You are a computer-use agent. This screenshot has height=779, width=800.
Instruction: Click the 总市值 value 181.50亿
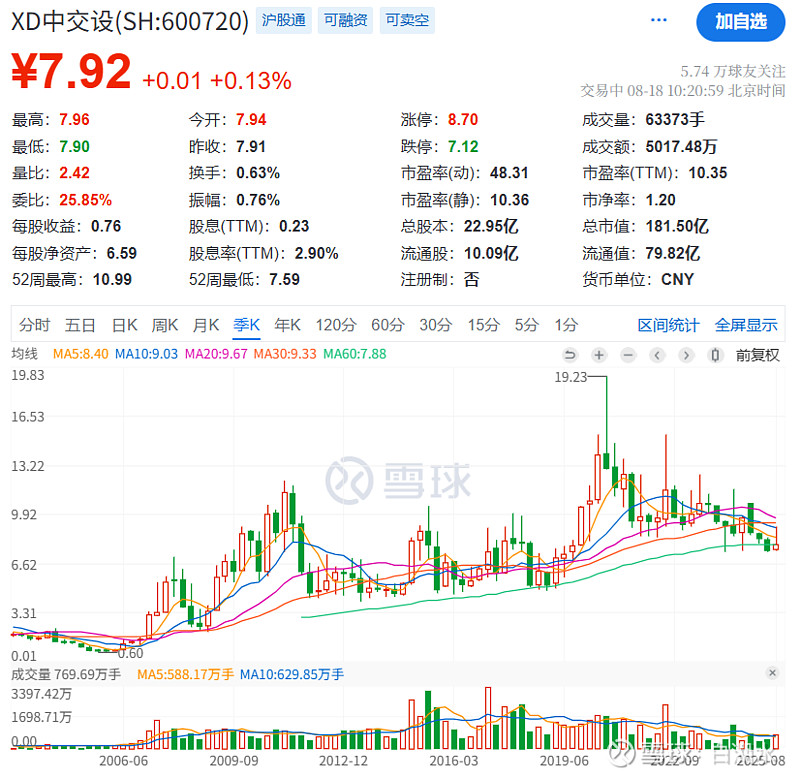pyautogui.click(x=677, y=226)
